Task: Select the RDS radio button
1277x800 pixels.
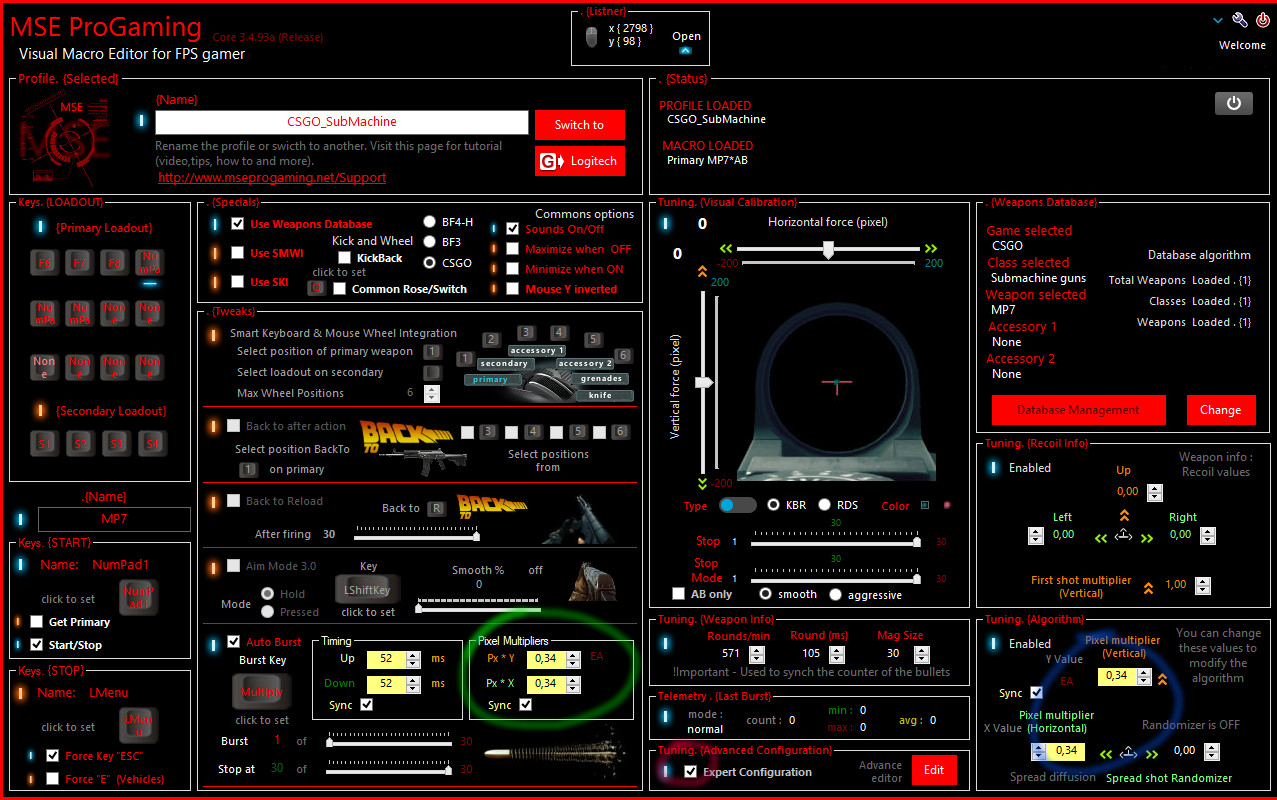Action: tap(825, 505)
